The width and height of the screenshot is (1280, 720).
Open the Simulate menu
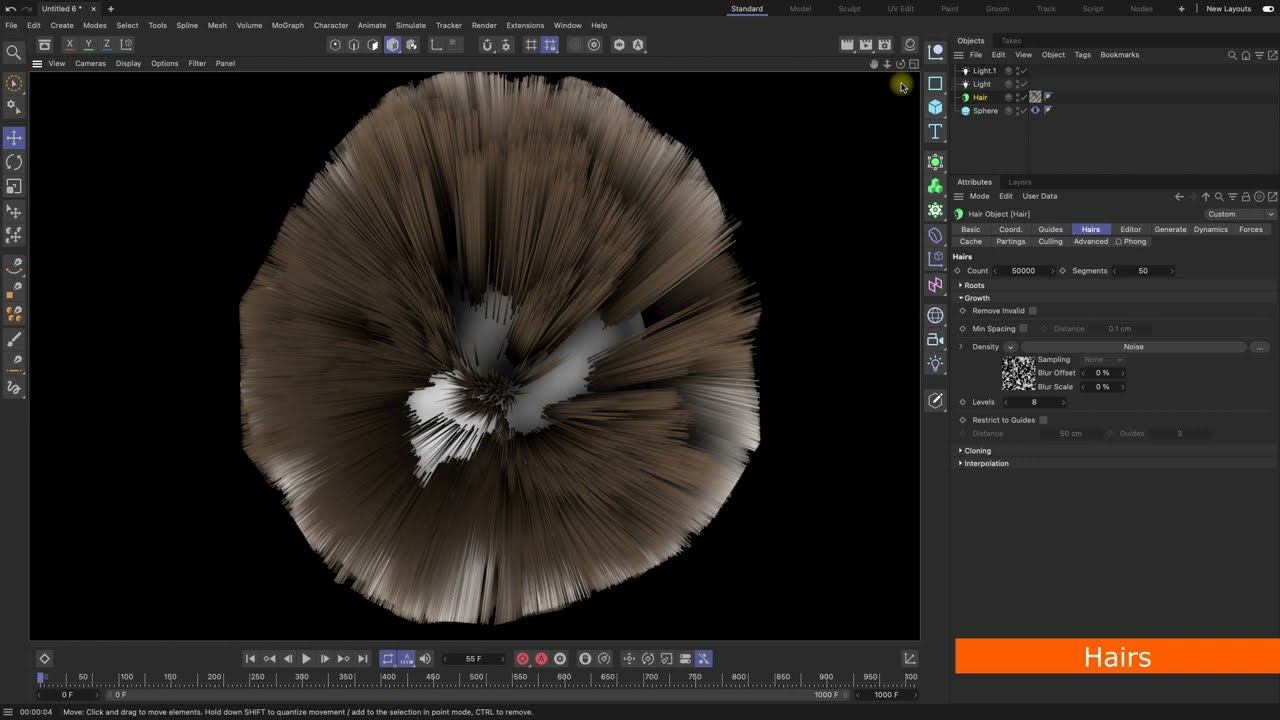point(410,25)
